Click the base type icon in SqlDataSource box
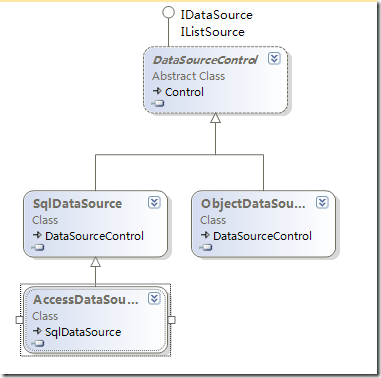Viewport: 381px width, 378px height. click(x=38, y=247)
